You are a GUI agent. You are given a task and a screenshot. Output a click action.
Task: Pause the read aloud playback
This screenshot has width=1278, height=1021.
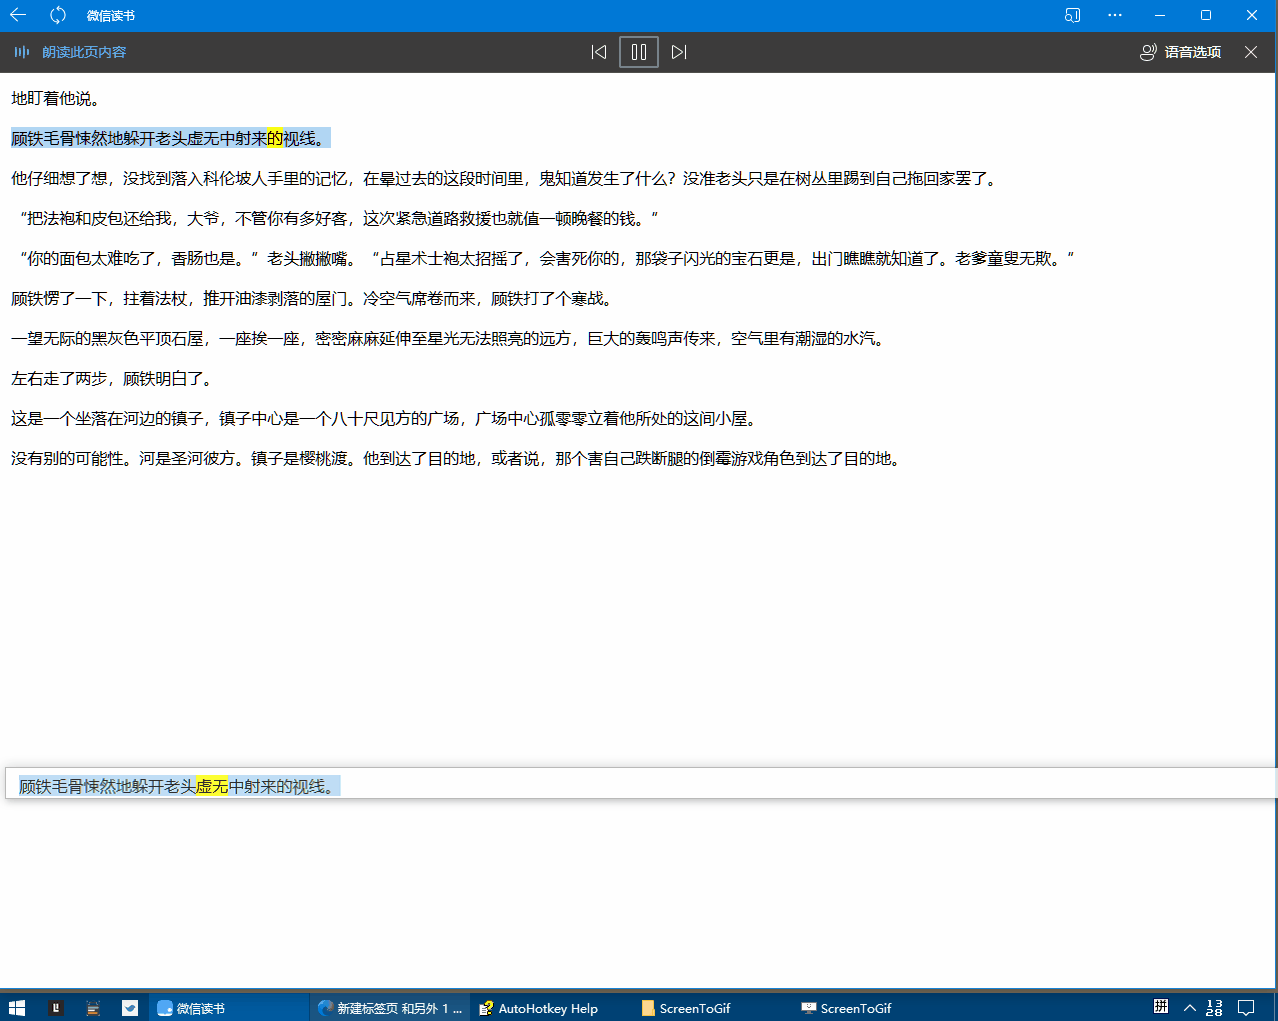(x=639, y=52)
